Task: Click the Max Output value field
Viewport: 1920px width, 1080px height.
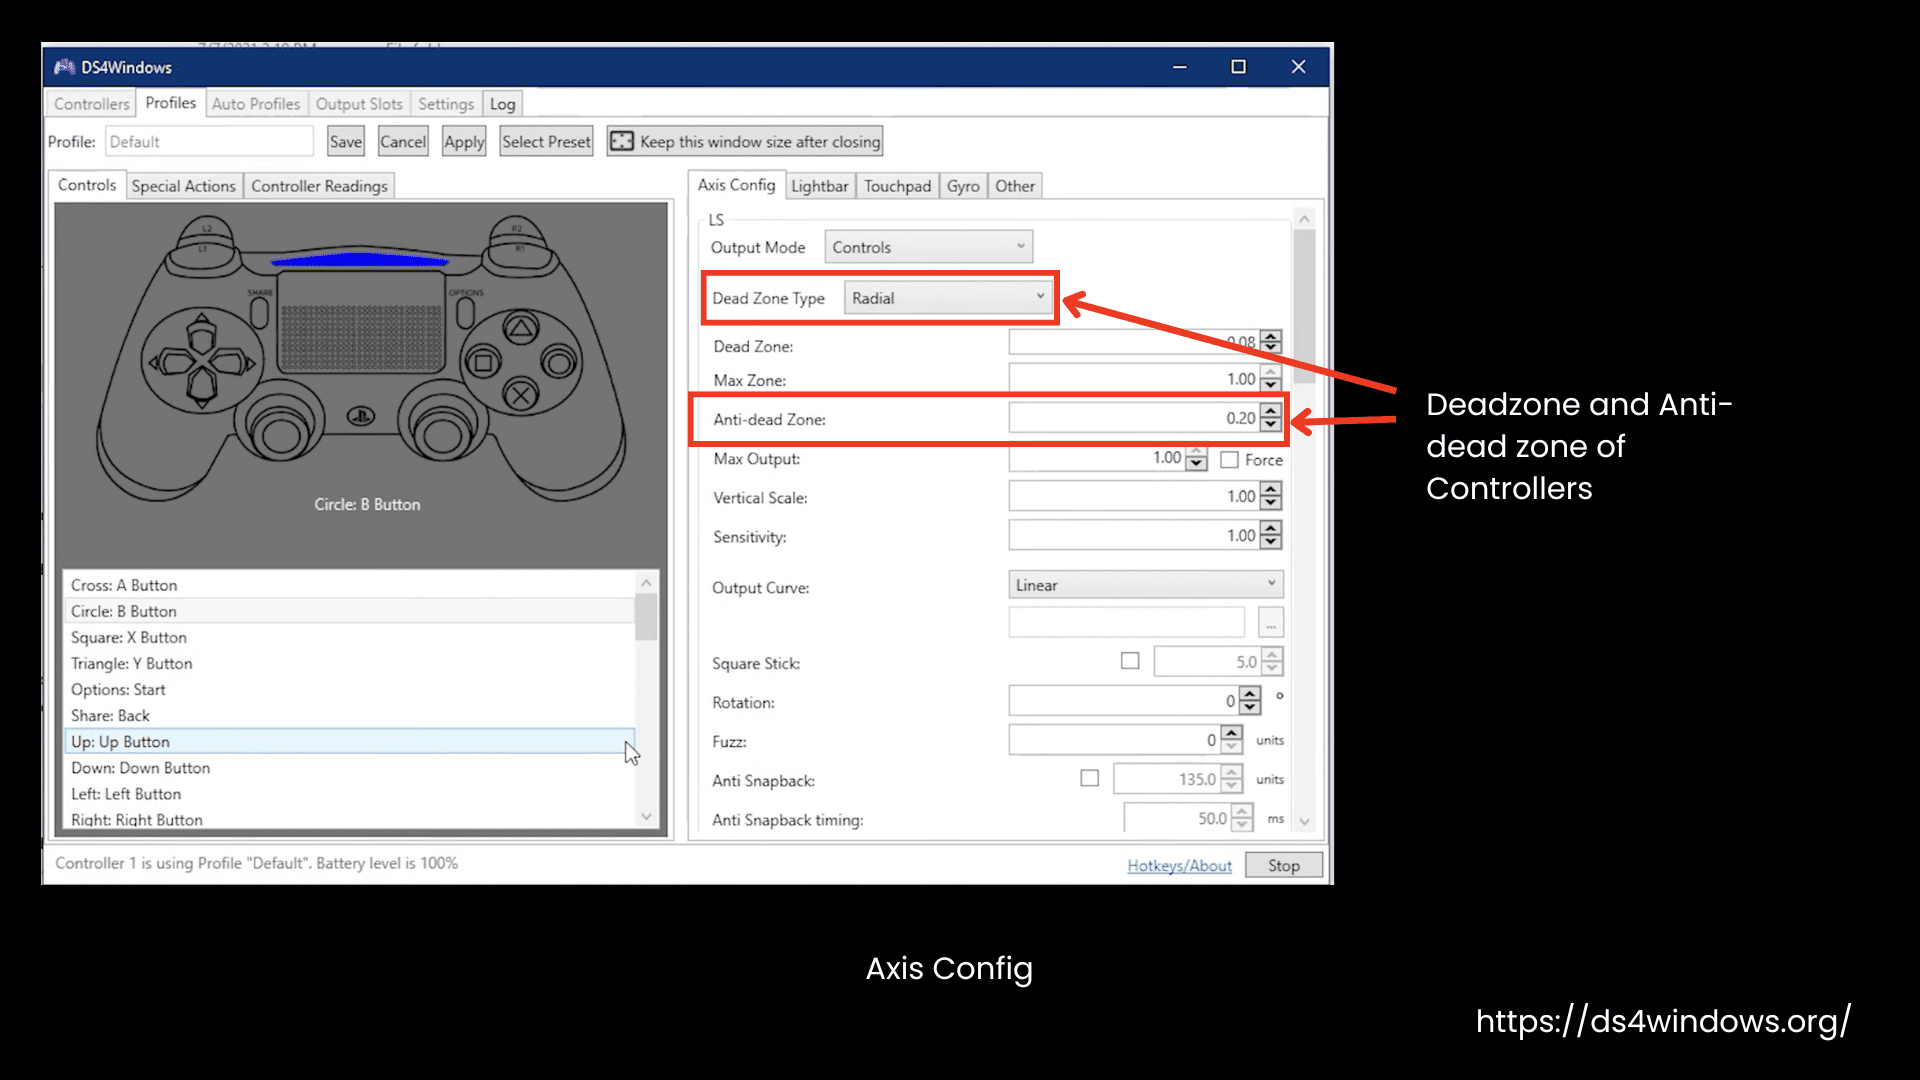Action: pyautogui.click(x=1097, y=458)
